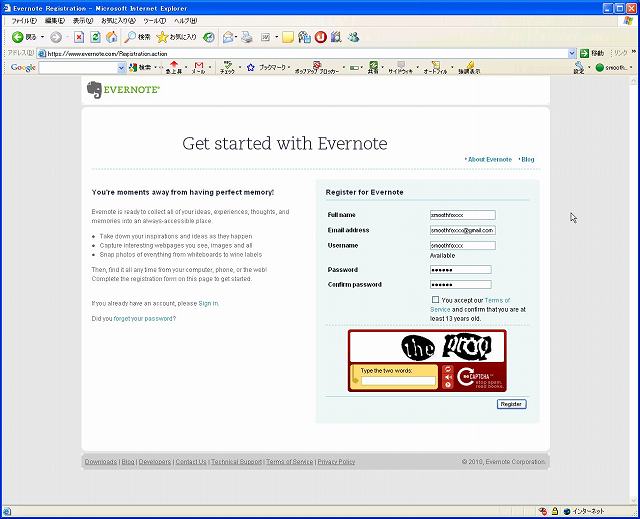Click the address bar URL field
The width and height of the screenshot is (640, 519).
point(302,53)
